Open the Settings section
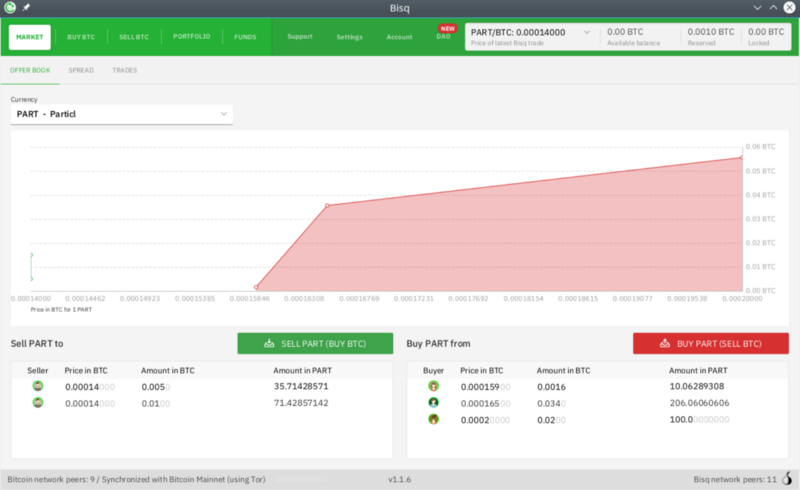The image size is (800, 490). coord(349,37)
